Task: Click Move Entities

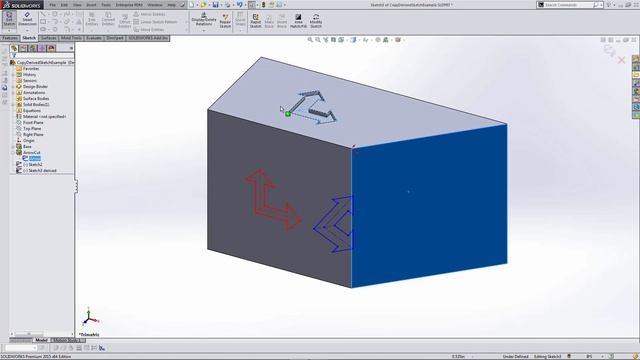Action: pos(149,29)
